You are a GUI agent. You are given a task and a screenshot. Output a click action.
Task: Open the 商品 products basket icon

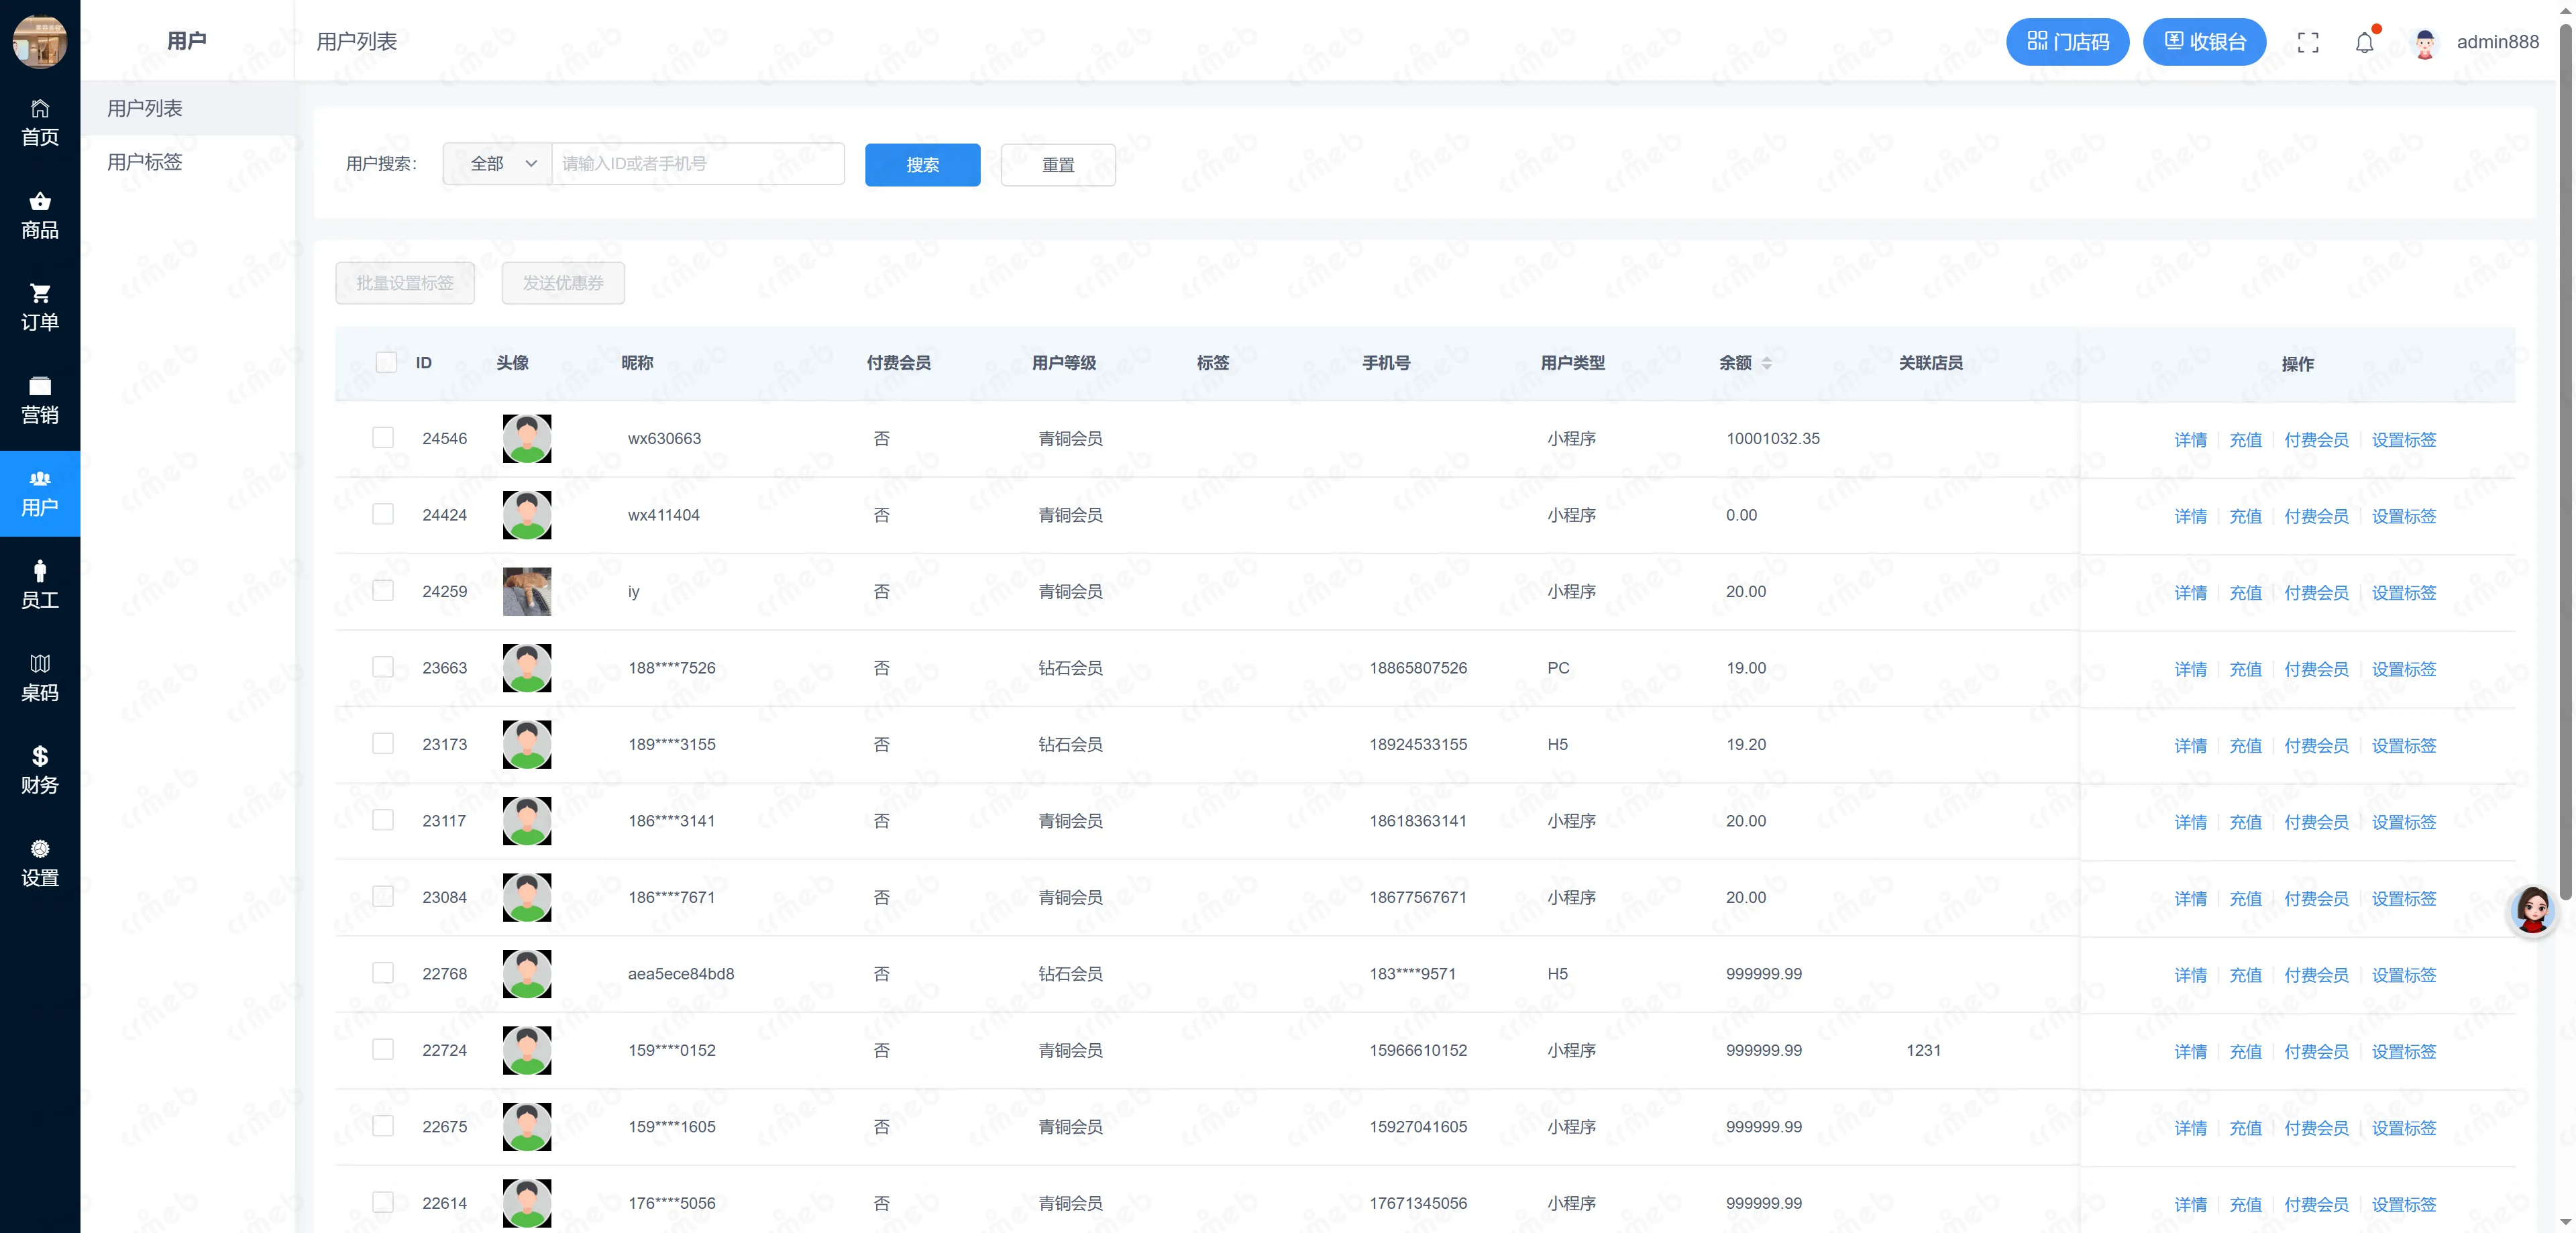point(40,215)
